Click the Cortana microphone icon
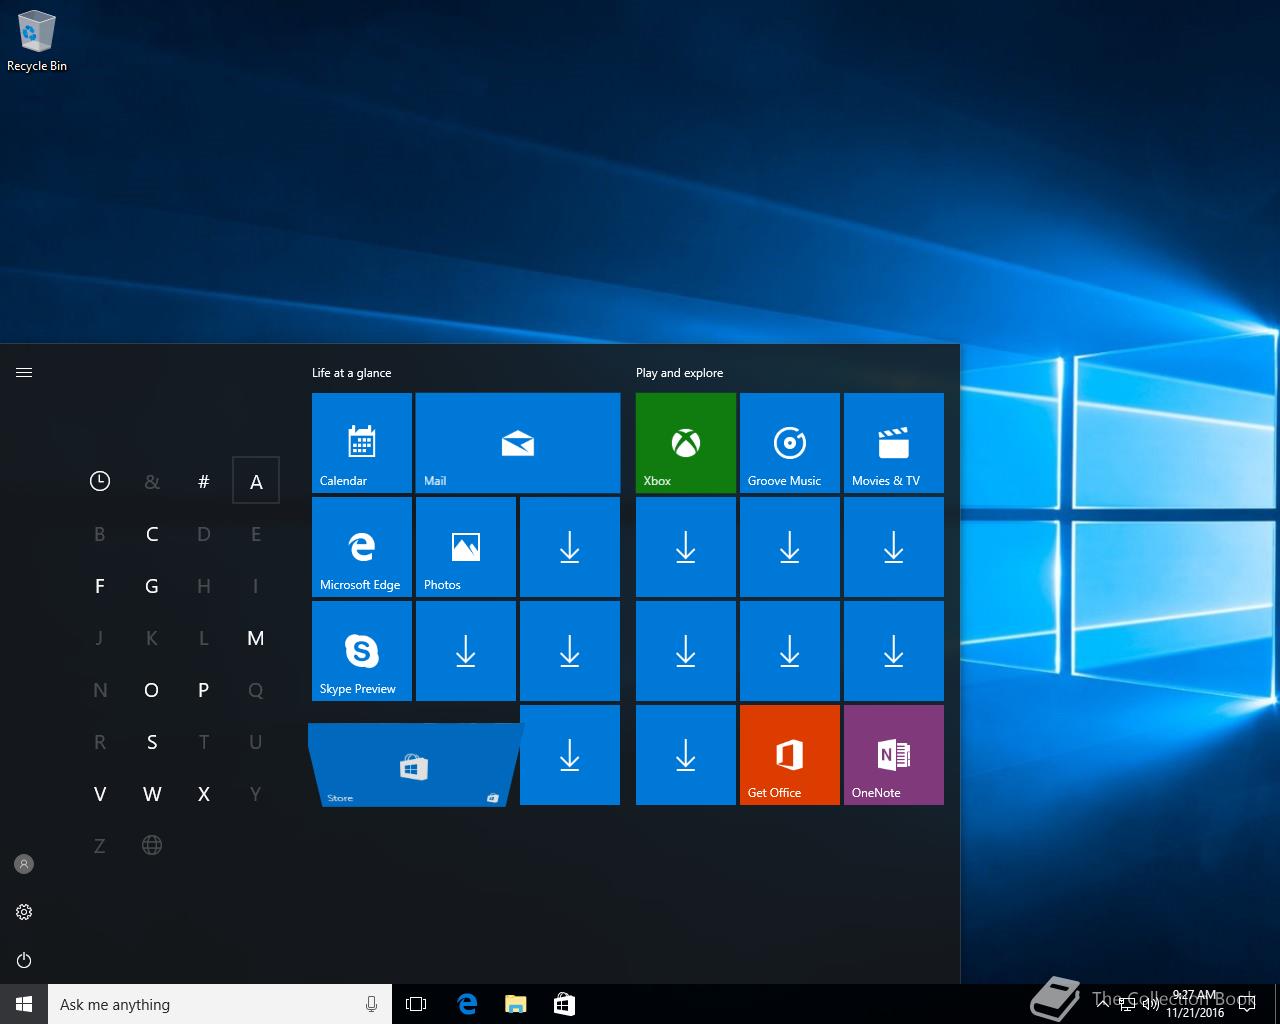 [x=372, y=1004]
